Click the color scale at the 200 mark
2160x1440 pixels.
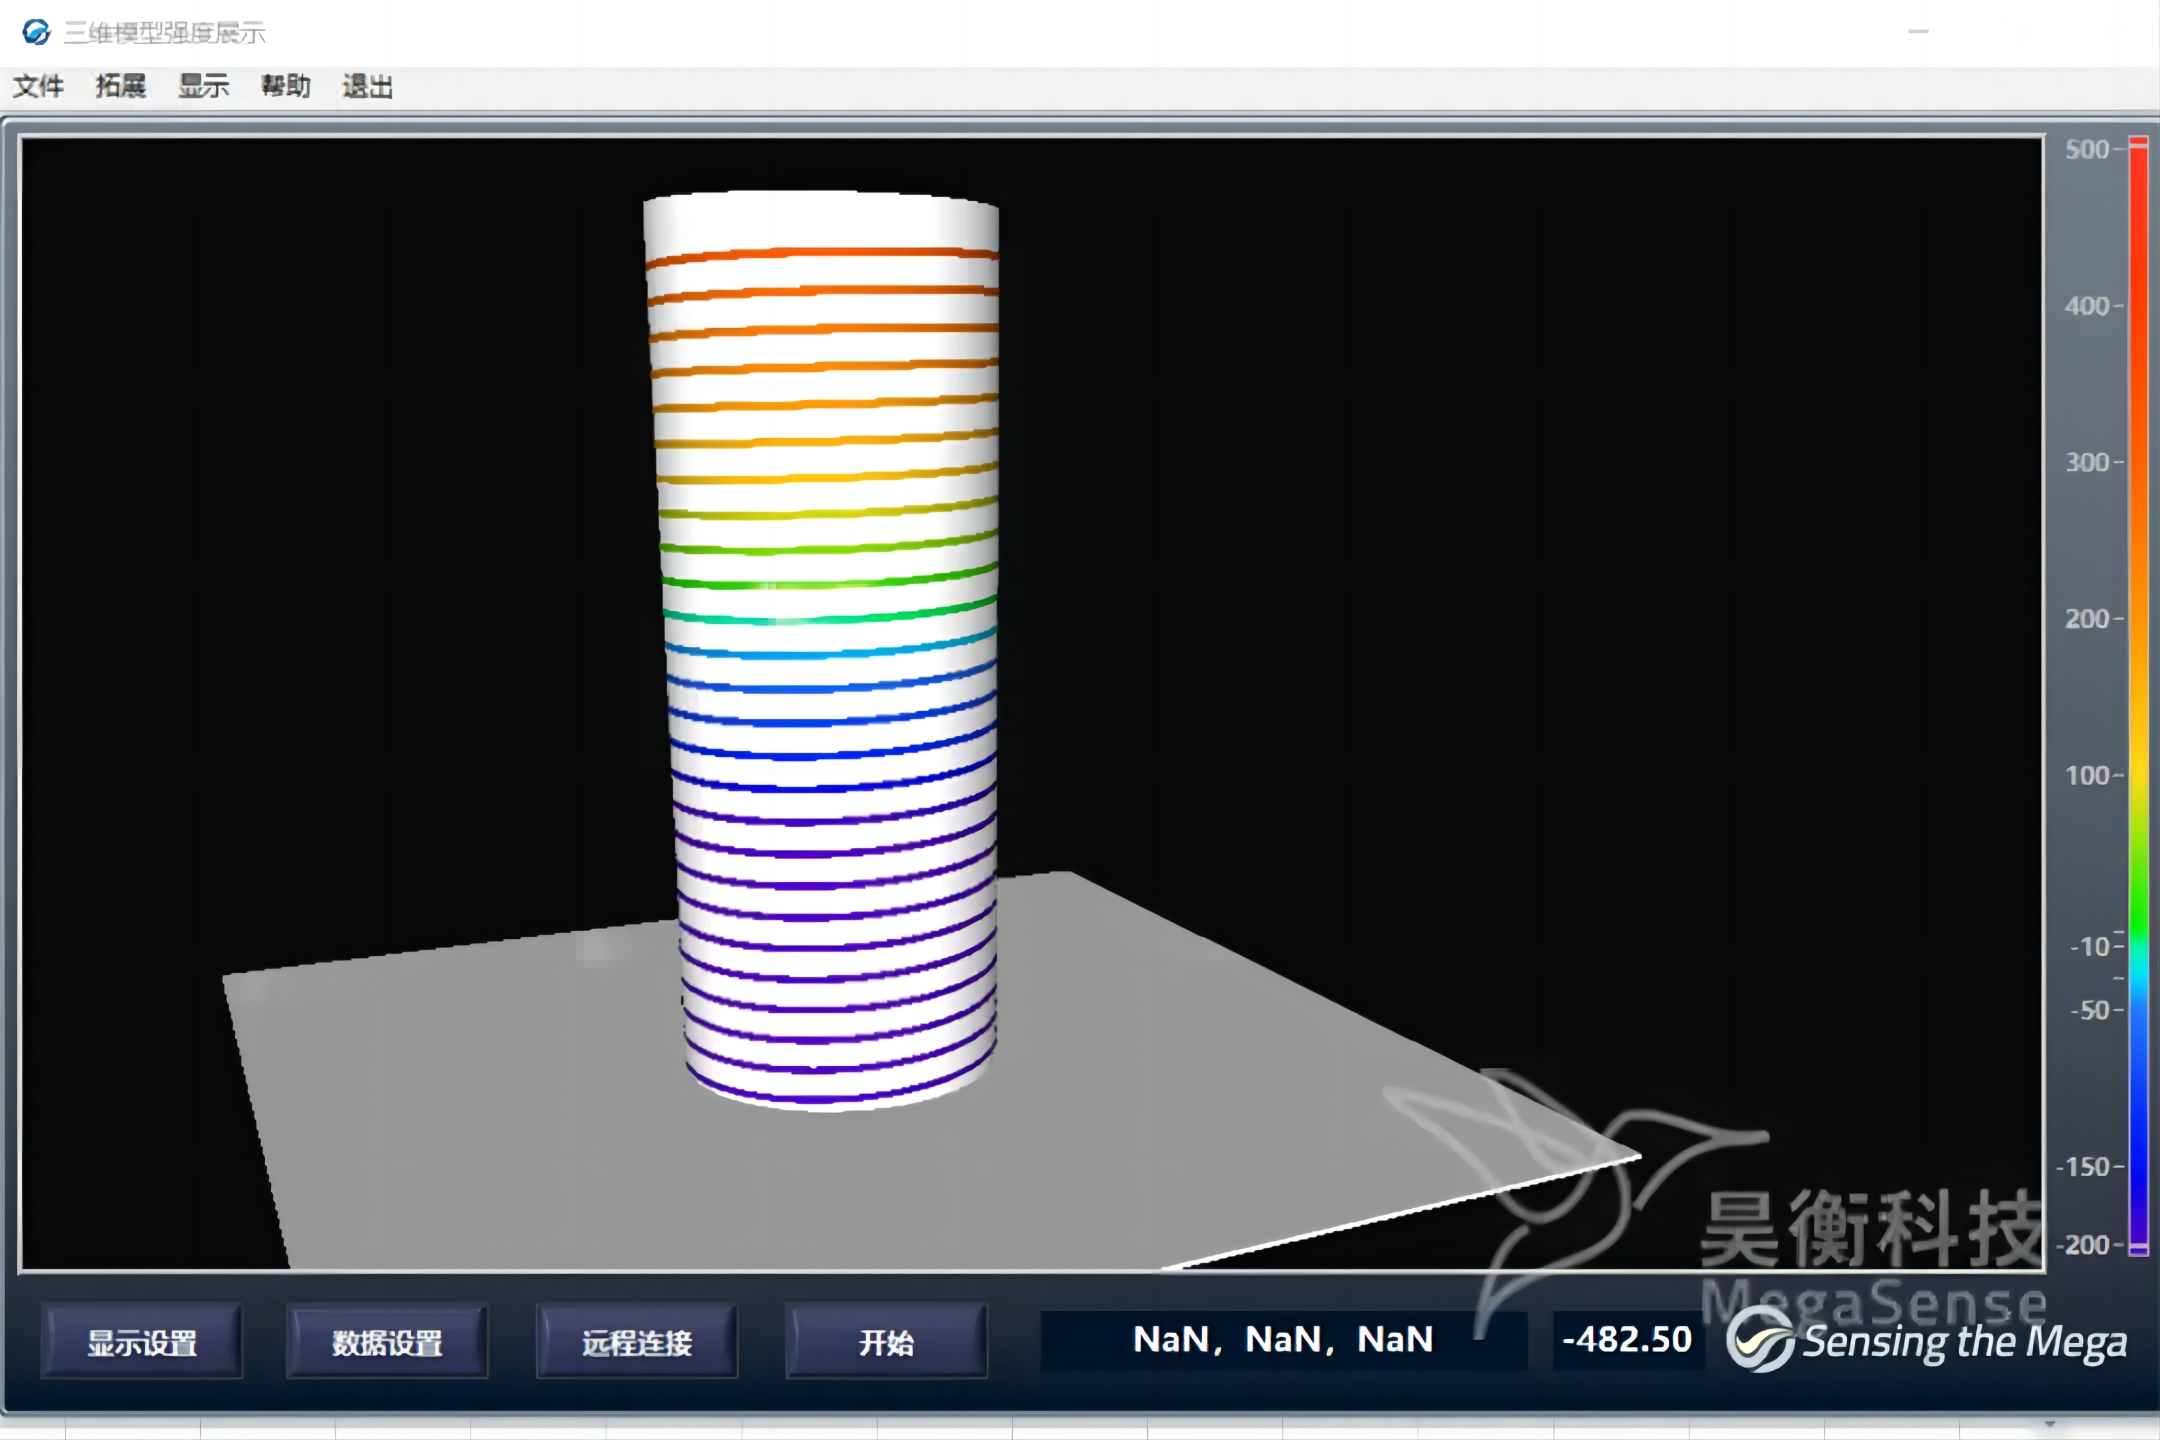point(2138,619)
